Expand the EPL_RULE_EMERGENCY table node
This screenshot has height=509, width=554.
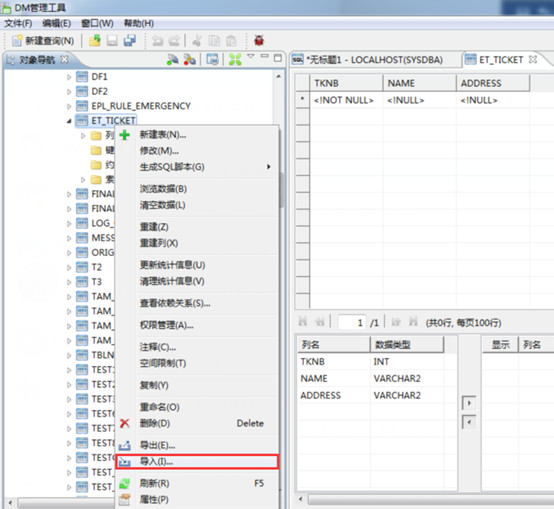pyautogui.click(x=69, y=106)
